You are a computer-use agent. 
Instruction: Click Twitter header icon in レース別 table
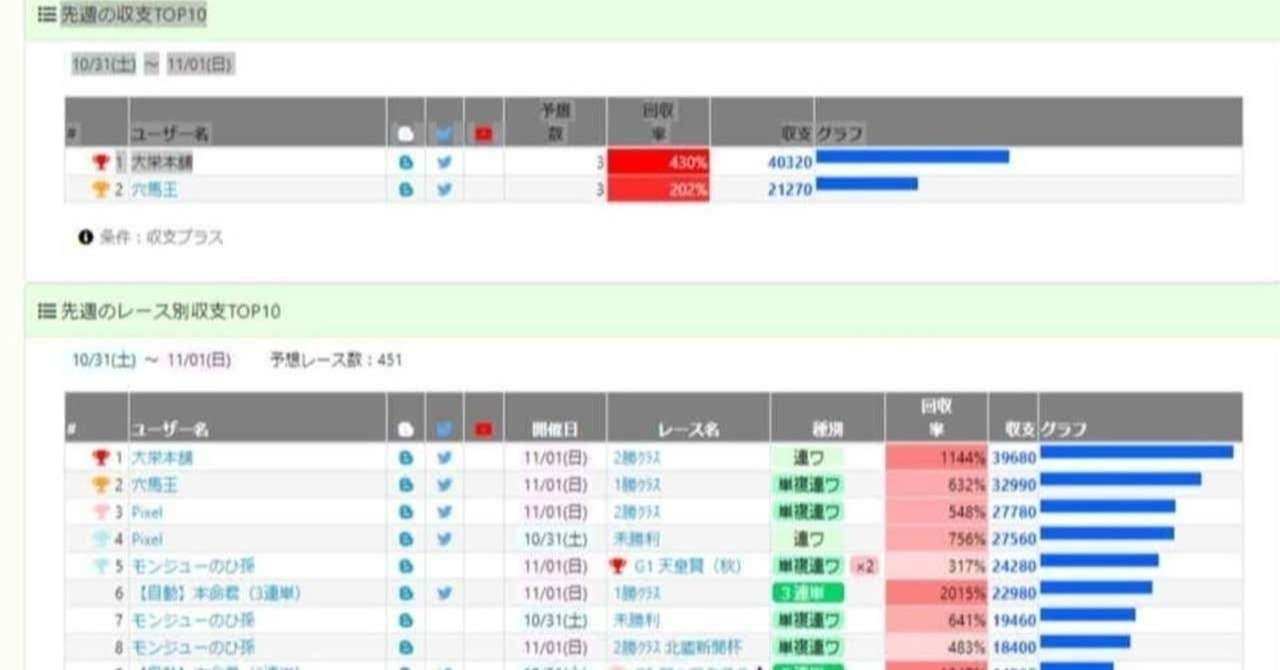tap(445, 429)
